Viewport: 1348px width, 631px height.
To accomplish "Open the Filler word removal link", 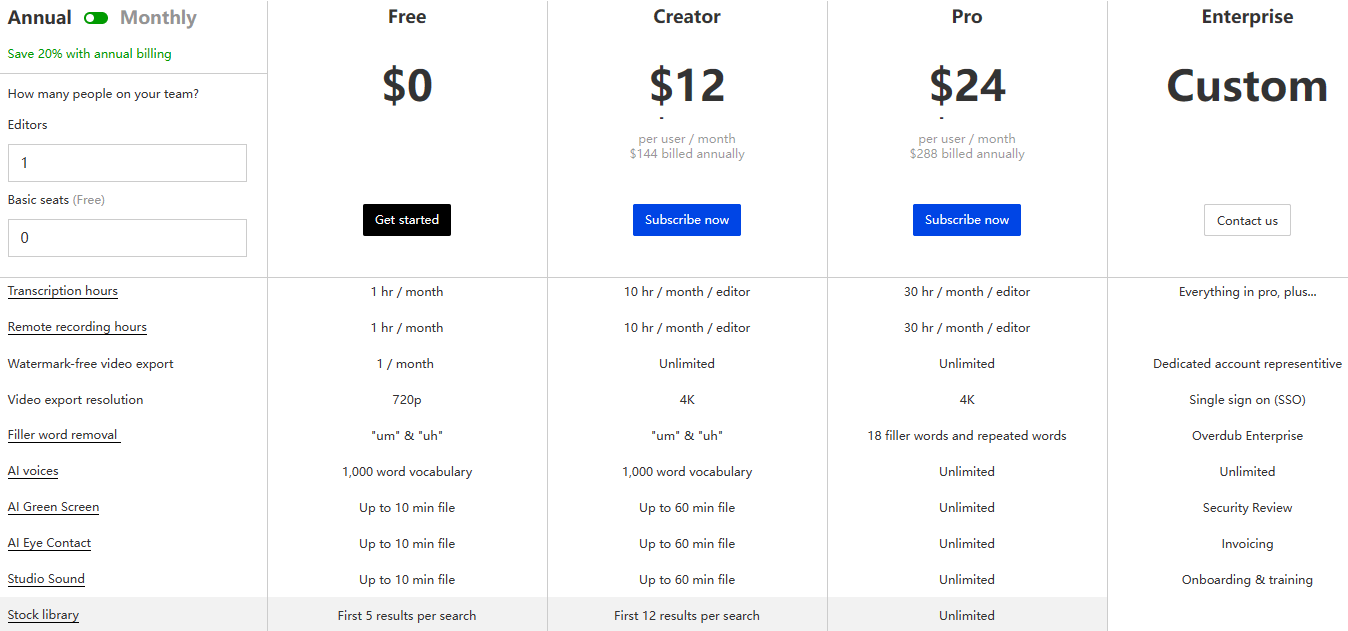I will tap(64, 435).
